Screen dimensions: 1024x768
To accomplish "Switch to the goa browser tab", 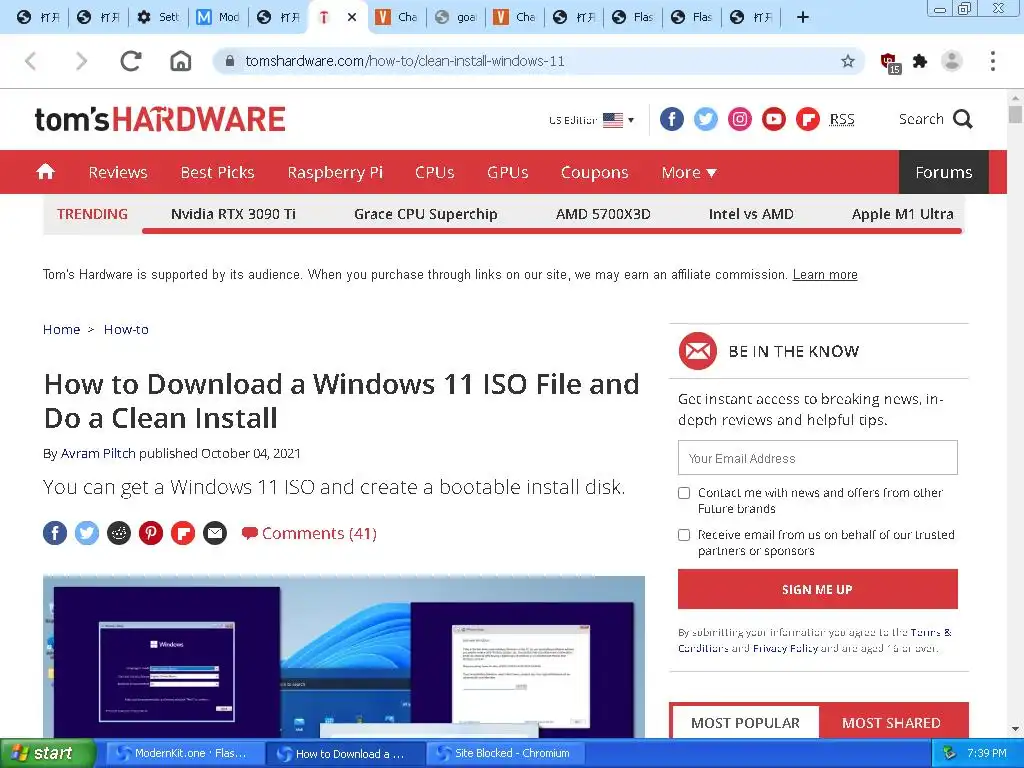I will tap(456, 17).
